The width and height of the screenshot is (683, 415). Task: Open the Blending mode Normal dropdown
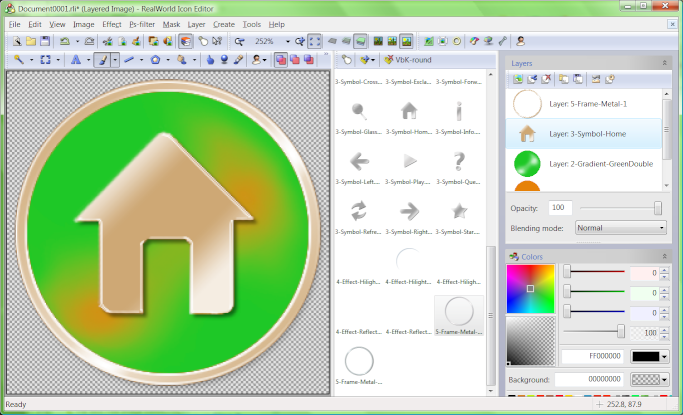click(x=621, y=228)
